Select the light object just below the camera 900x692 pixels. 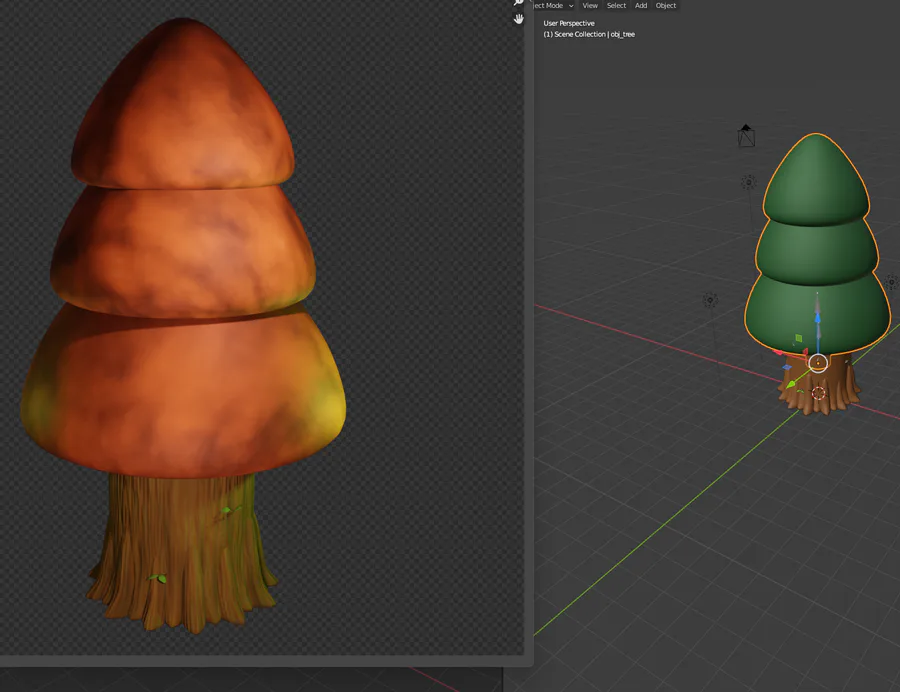[x=748, y=182]
